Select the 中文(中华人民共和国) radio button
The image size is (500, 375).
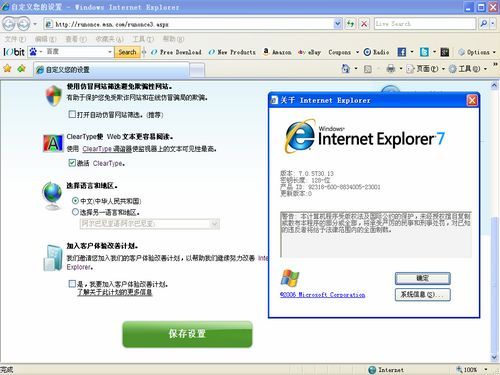[75, 201]
